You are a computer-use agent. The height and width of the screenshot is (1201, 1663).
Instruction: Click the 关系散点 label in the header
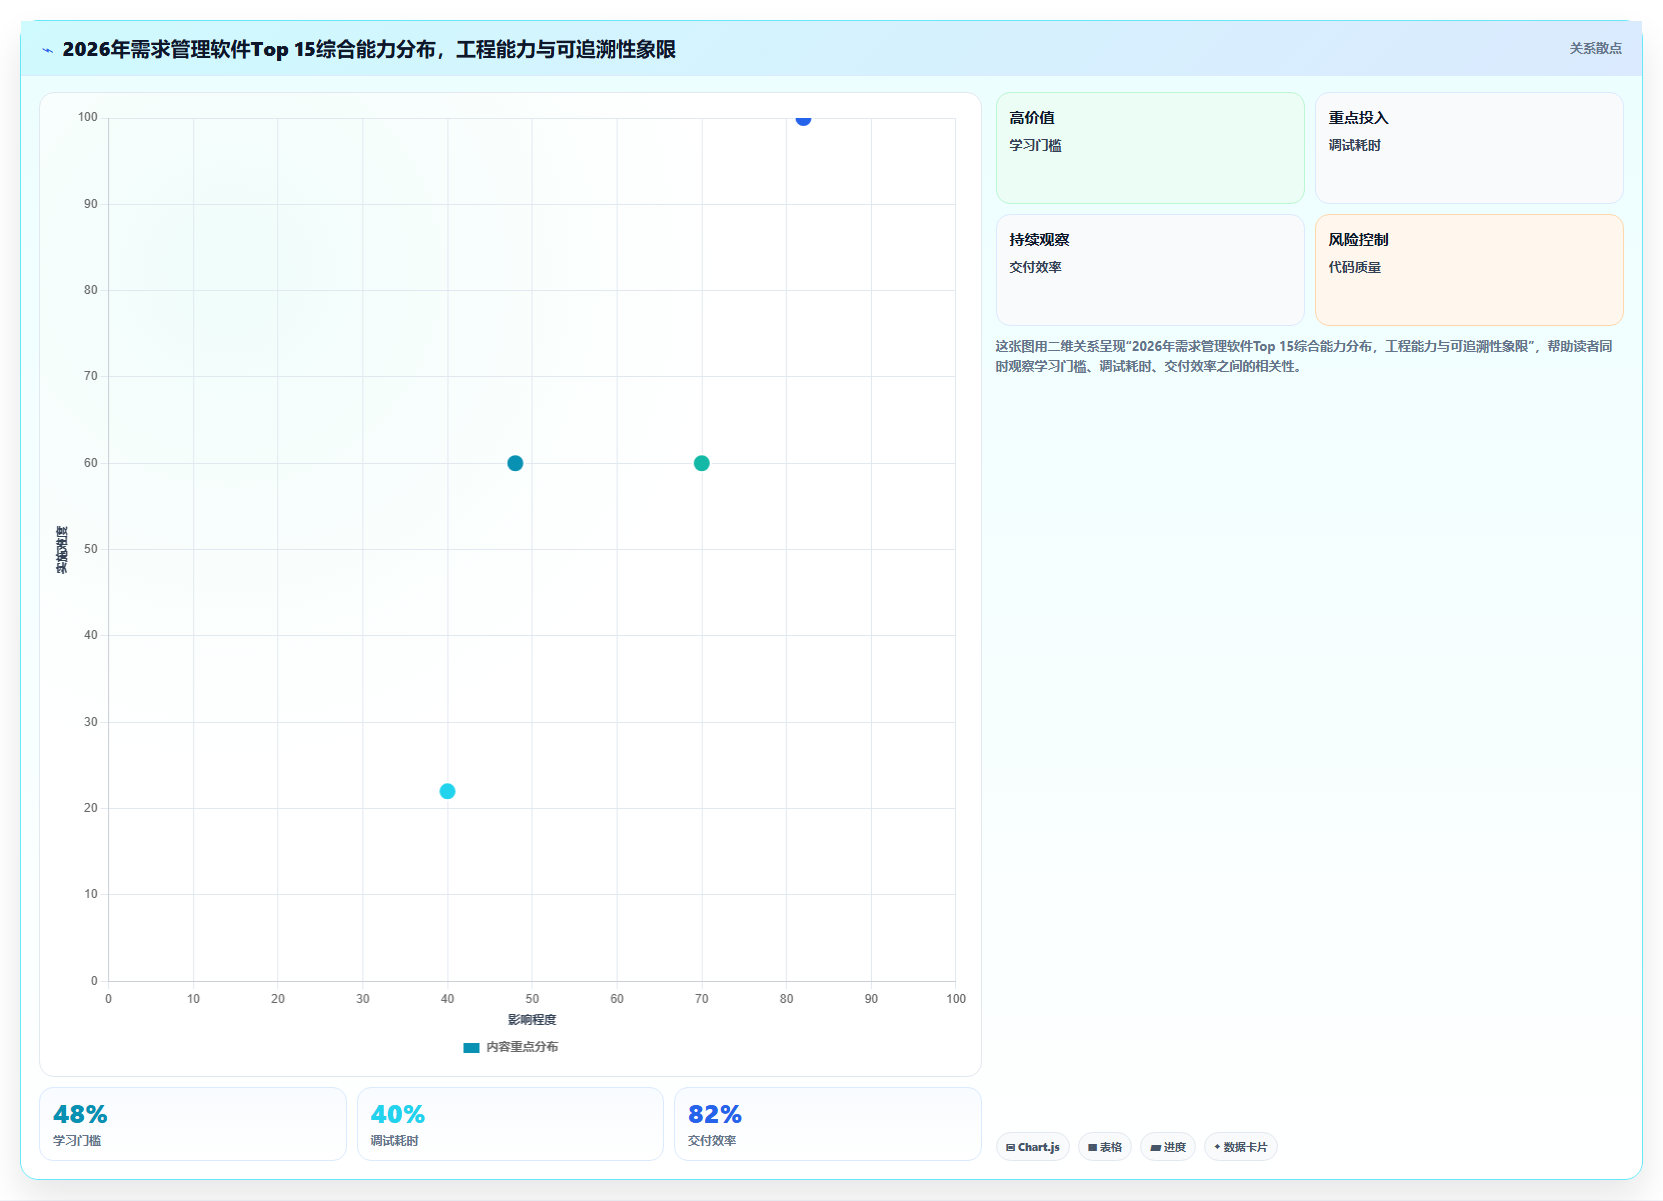click(1595, 48)
